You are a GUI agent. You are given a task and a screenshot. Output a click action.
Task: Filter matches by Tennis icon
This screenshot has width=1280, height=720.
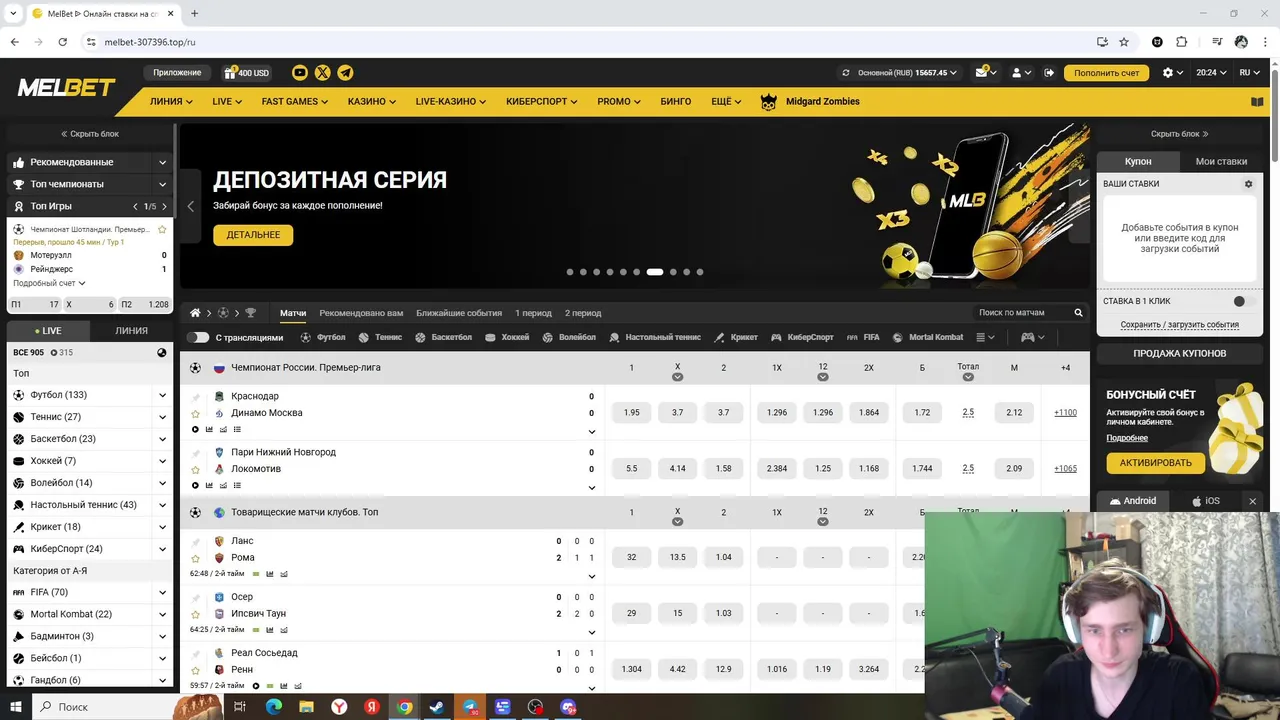coord(364,338)
